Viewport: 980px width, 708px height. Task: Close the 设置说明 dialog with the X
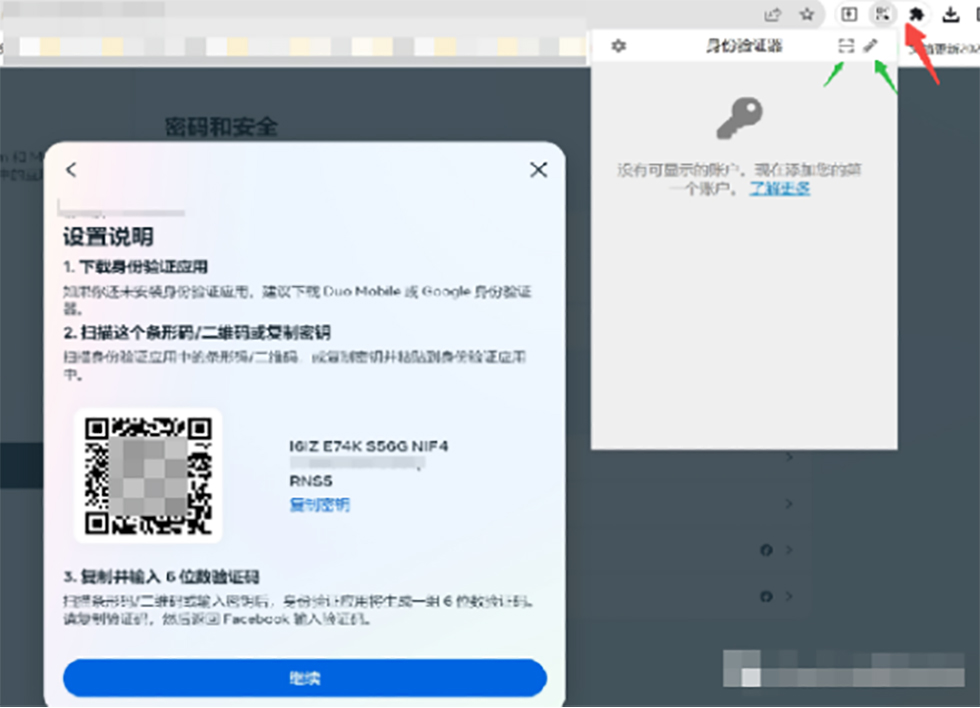(x=538, y=170)
